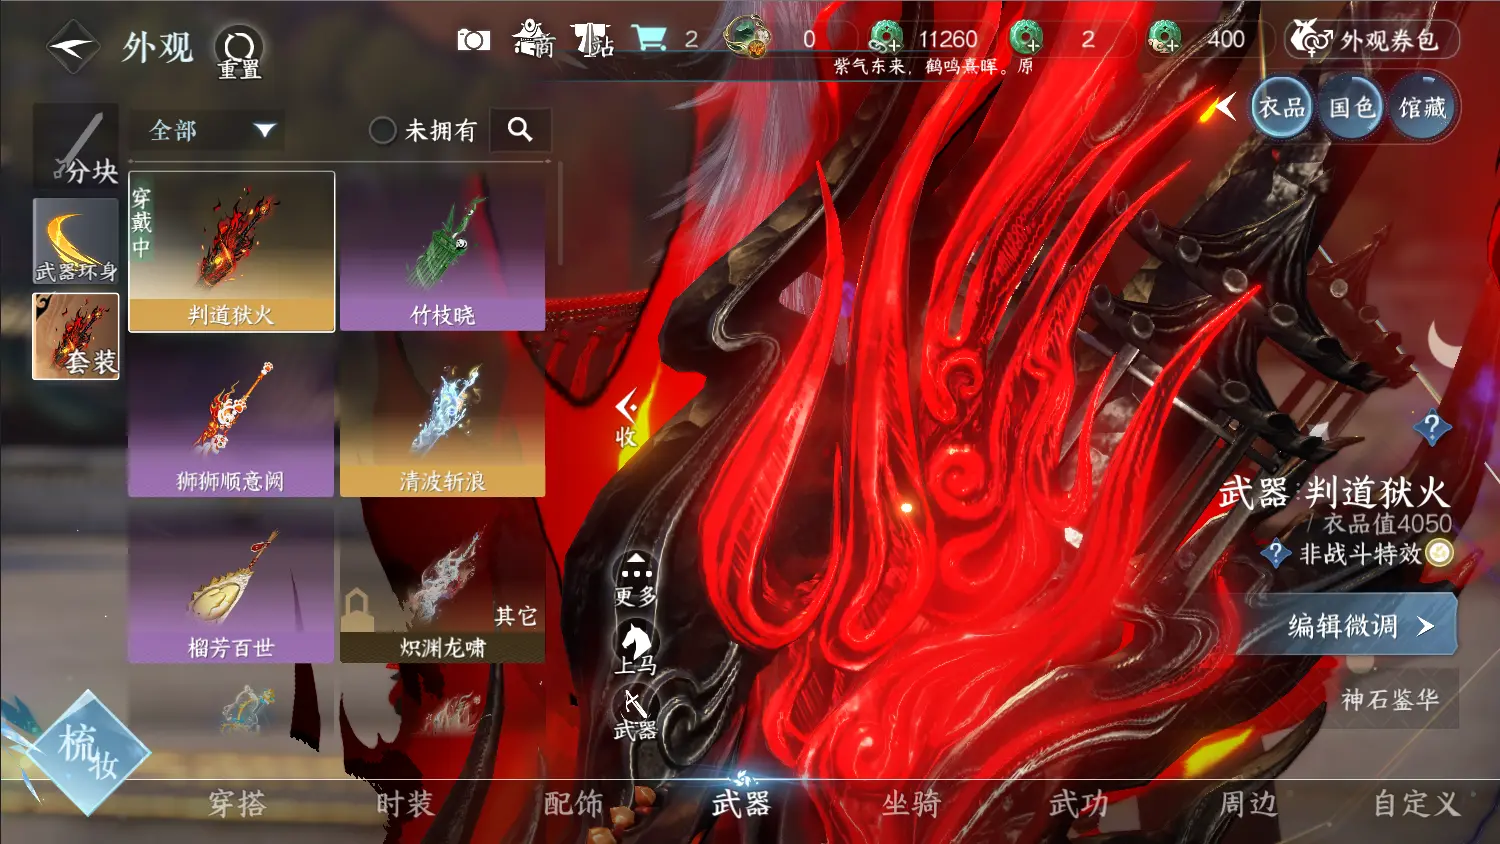Viewport: 1500px width, 844px height.
Task: Open the 馆藏 collection button
Action: coord(1422,107)
